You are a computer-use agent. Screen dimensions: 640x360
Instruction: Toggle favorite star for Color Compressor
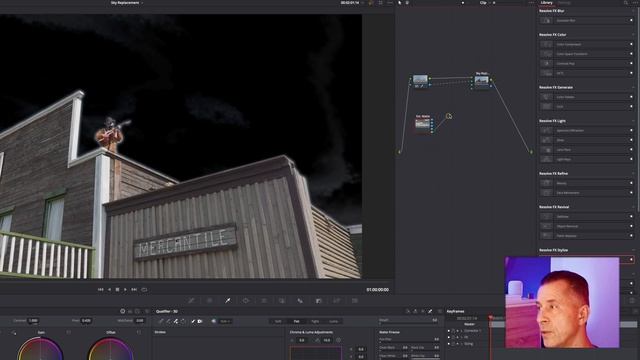point(631,44)
